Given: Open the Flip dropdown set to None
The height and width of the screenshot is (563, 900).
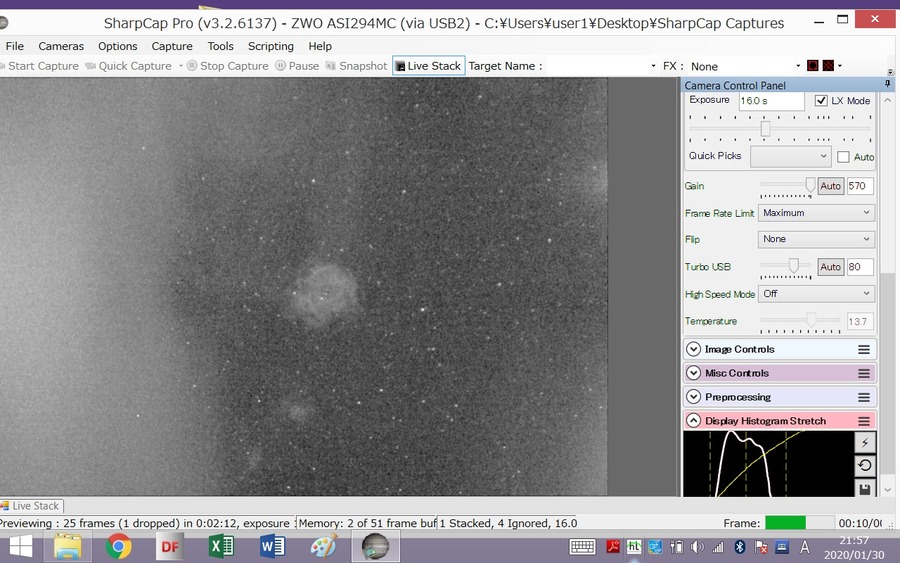Looking at the screenshot, I should coord(816,239).
